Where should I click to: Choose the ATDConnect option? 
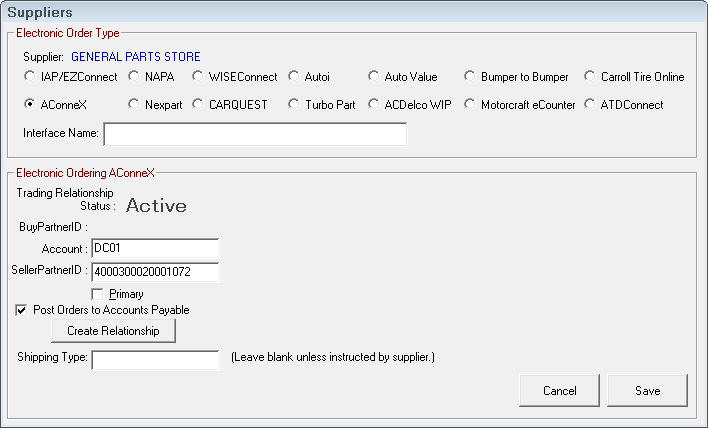pyautogui.click(x=591, y=105)
